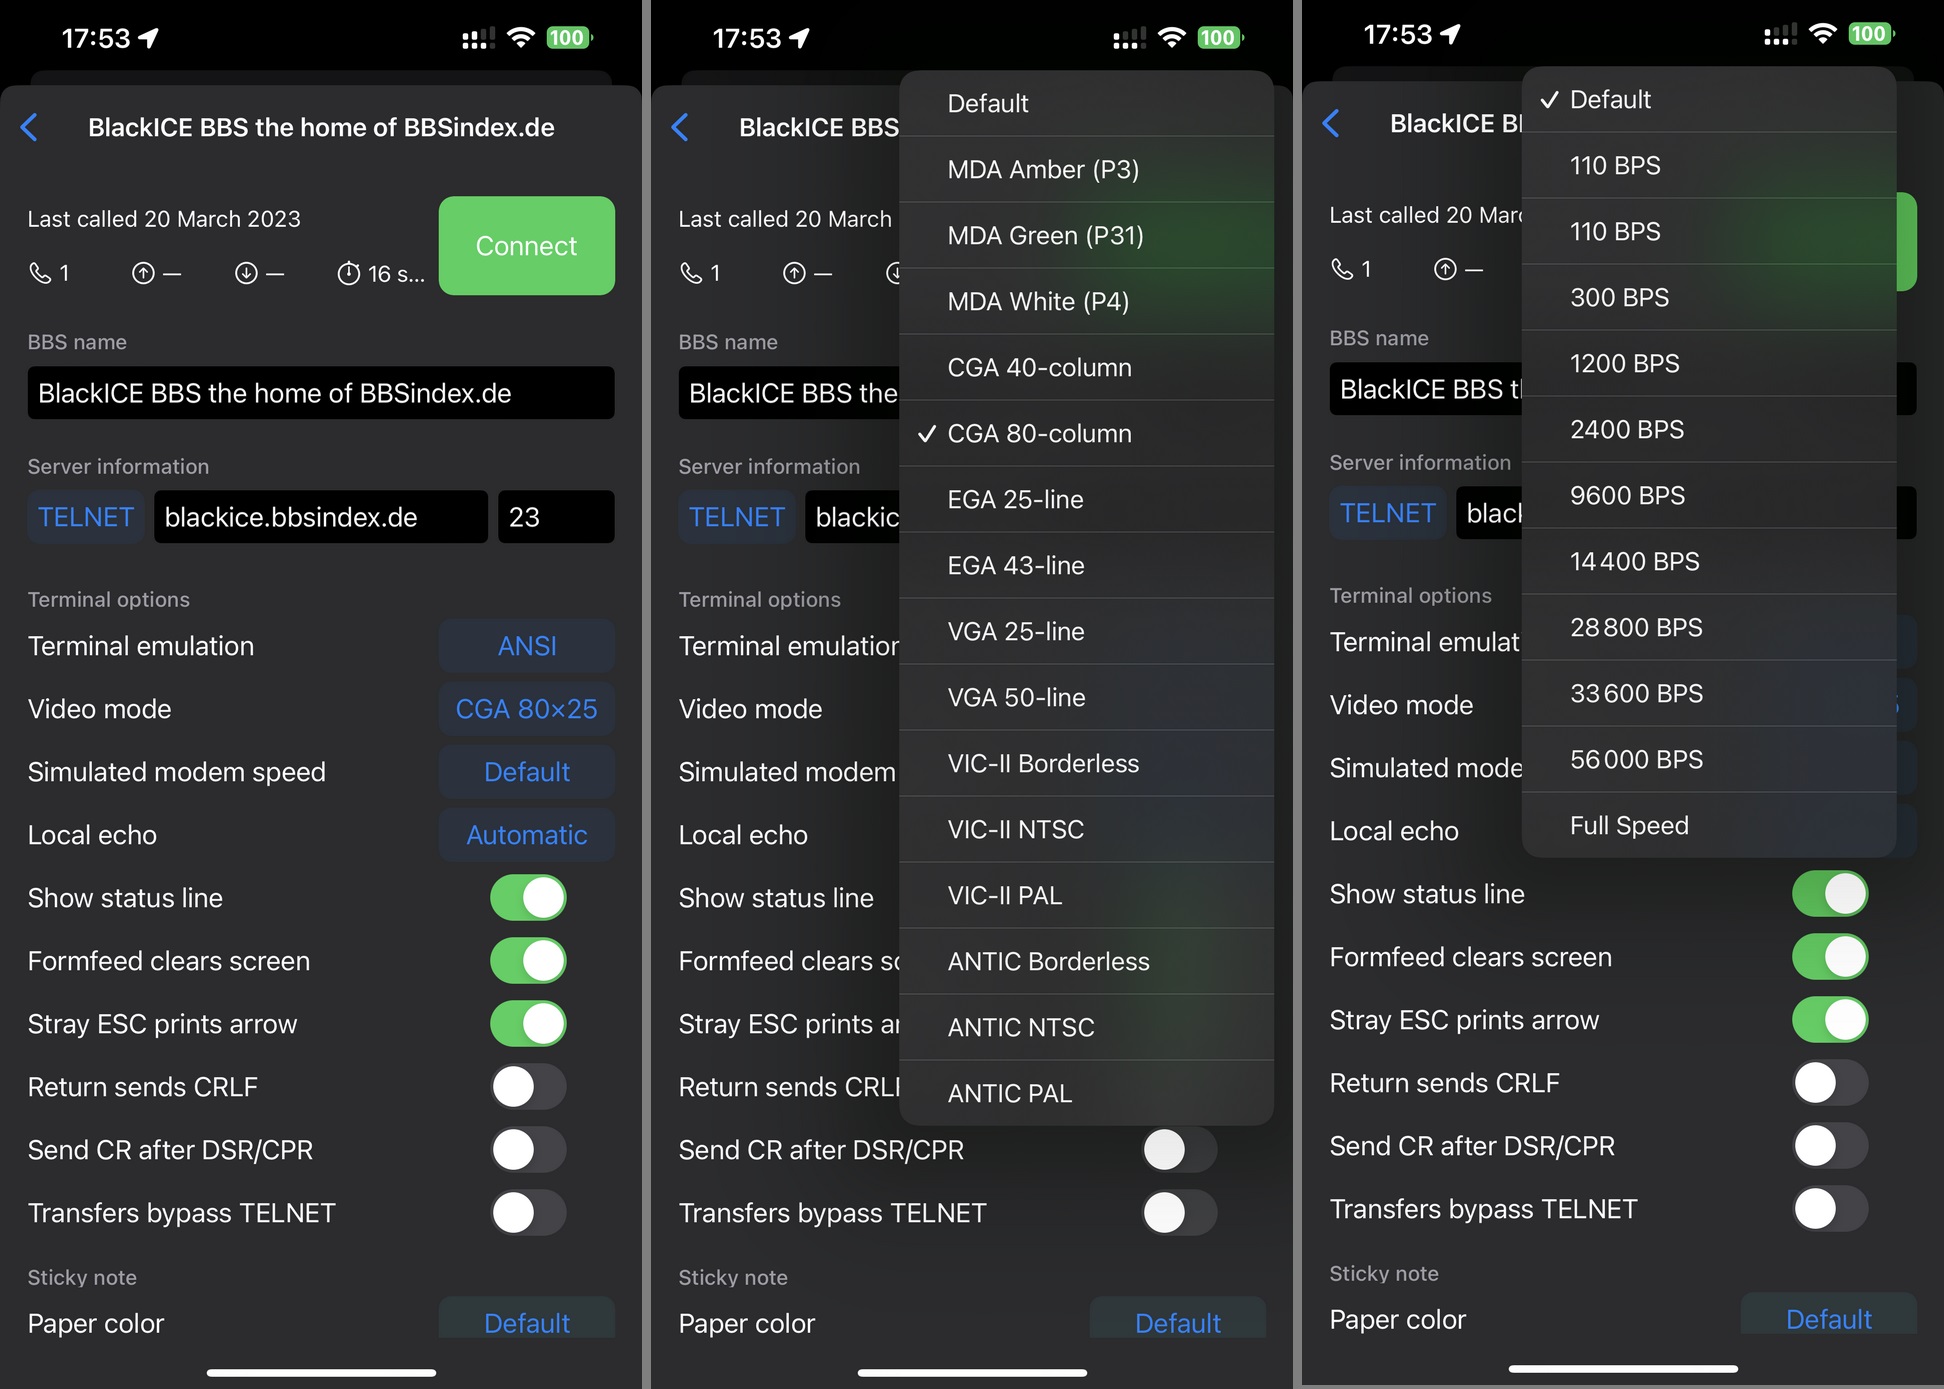1944x1389 pixels.
Task: Select 300 BPS modem speed
Action: 1709,297
